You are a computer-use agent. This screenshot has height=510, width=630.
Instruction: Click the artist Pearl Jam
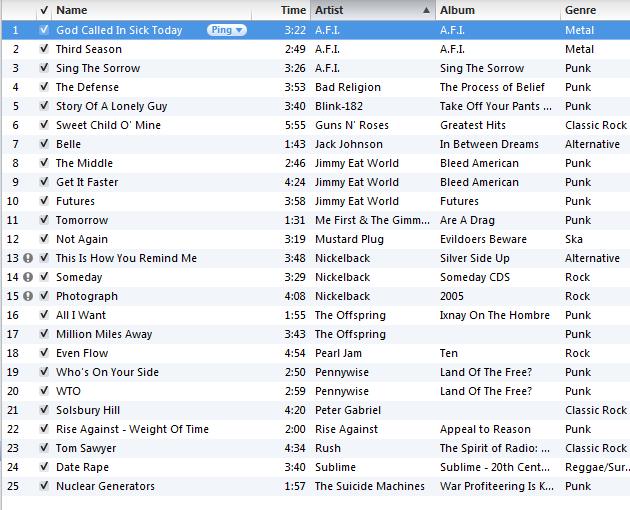(x=338, y=353)
